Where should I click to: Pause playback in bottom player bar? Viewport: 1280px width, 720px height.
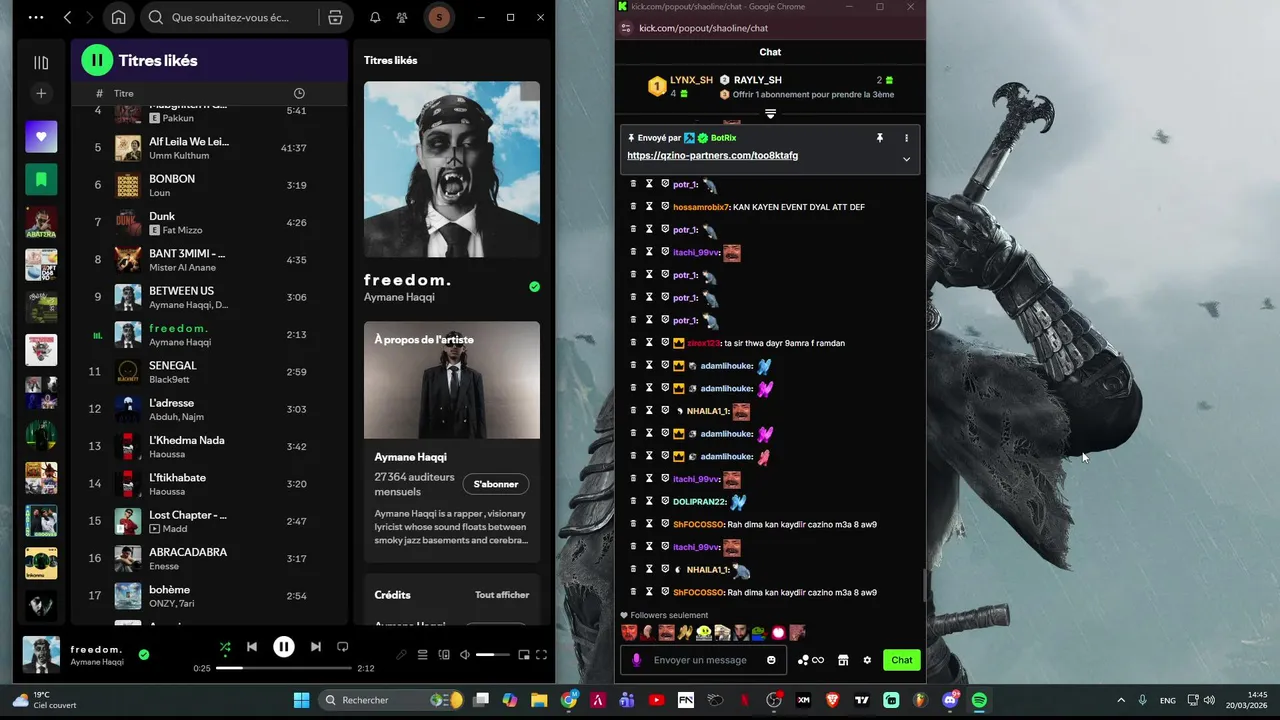point(284,647)
